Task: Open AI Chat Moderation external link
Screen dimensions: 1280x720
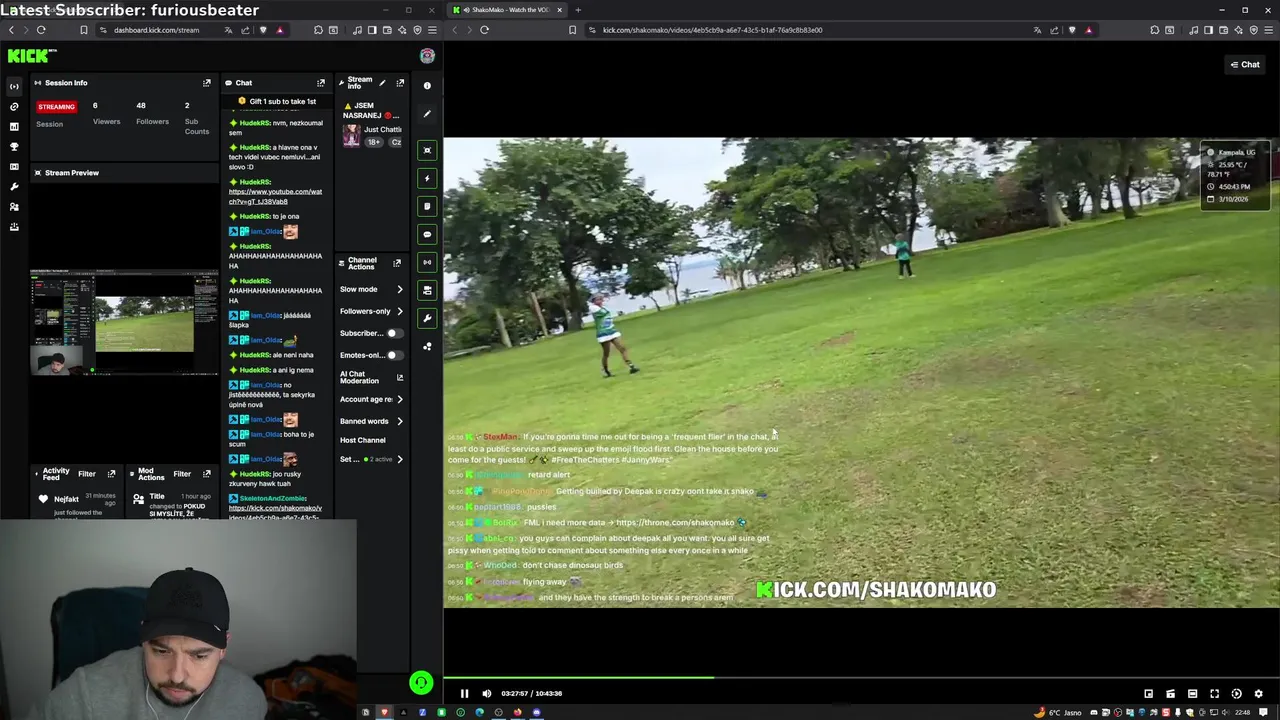Action: click(400, 377)
